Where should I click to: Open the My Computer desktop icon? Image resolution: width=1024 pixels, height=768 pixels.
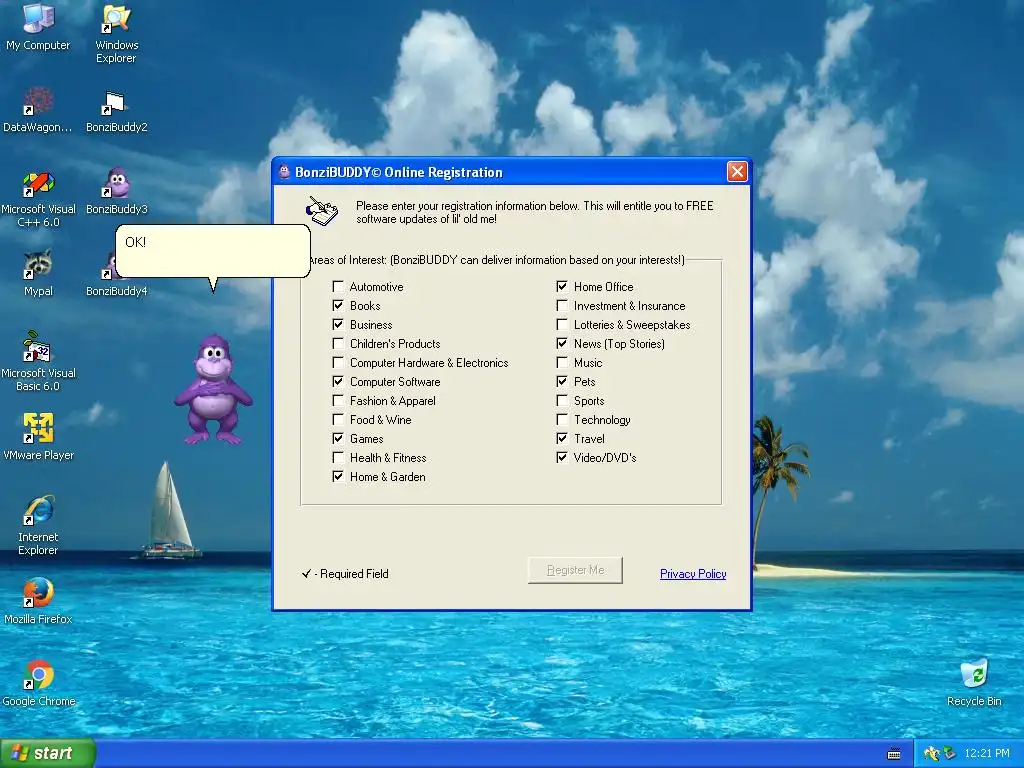tap(38, 26)
